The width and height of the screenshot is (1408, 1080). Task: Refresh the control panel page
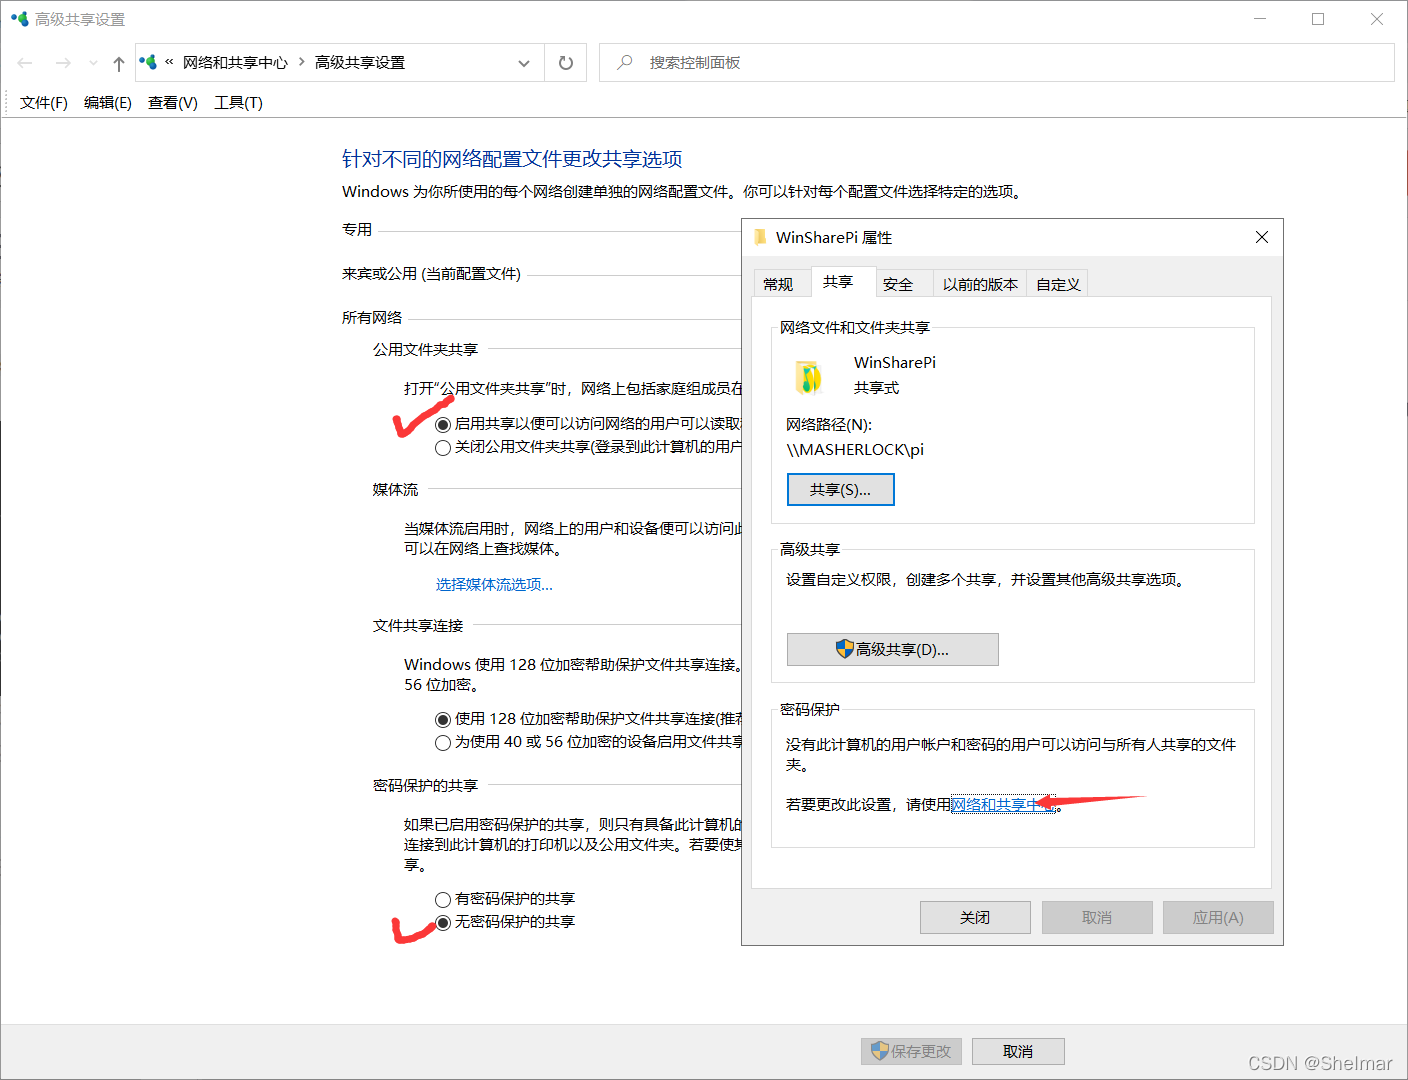point(565,63)
